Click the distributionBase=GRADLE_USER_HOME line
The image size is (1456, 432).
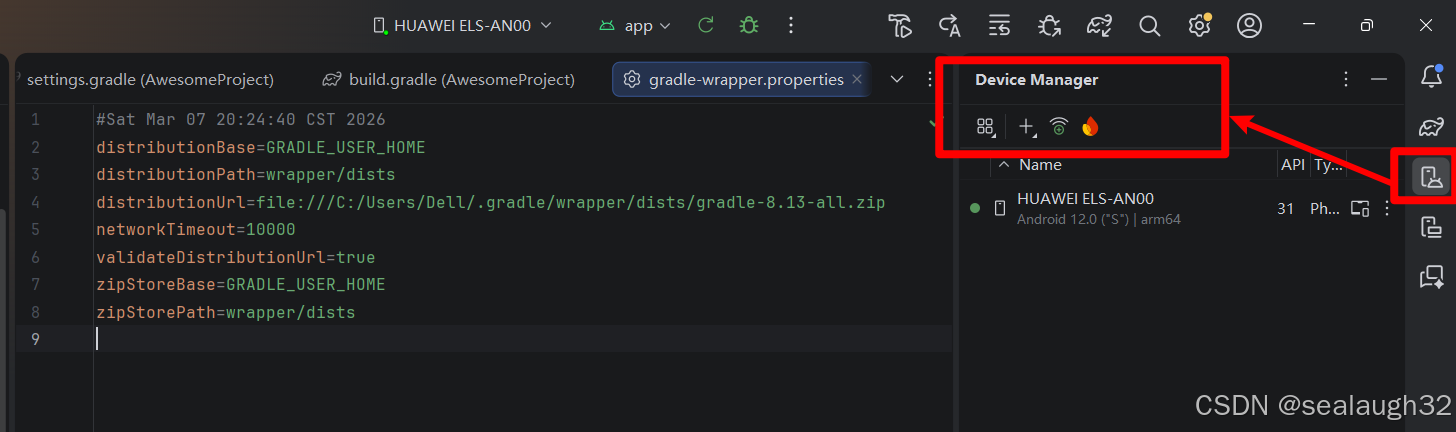pyautogui.click(x=260, y=148)
